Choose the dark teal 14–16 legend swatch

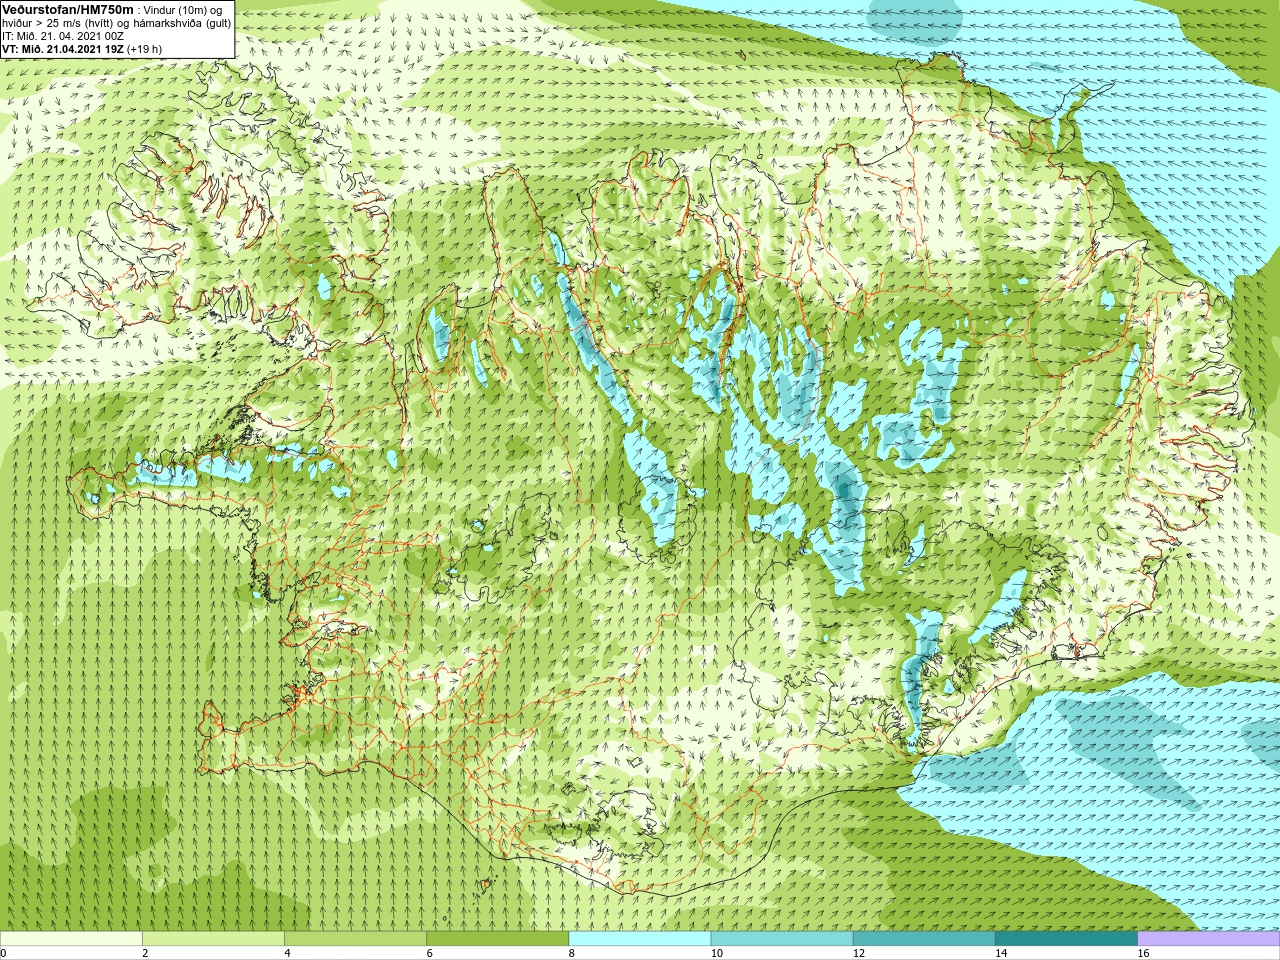[x=1067, y=939]
